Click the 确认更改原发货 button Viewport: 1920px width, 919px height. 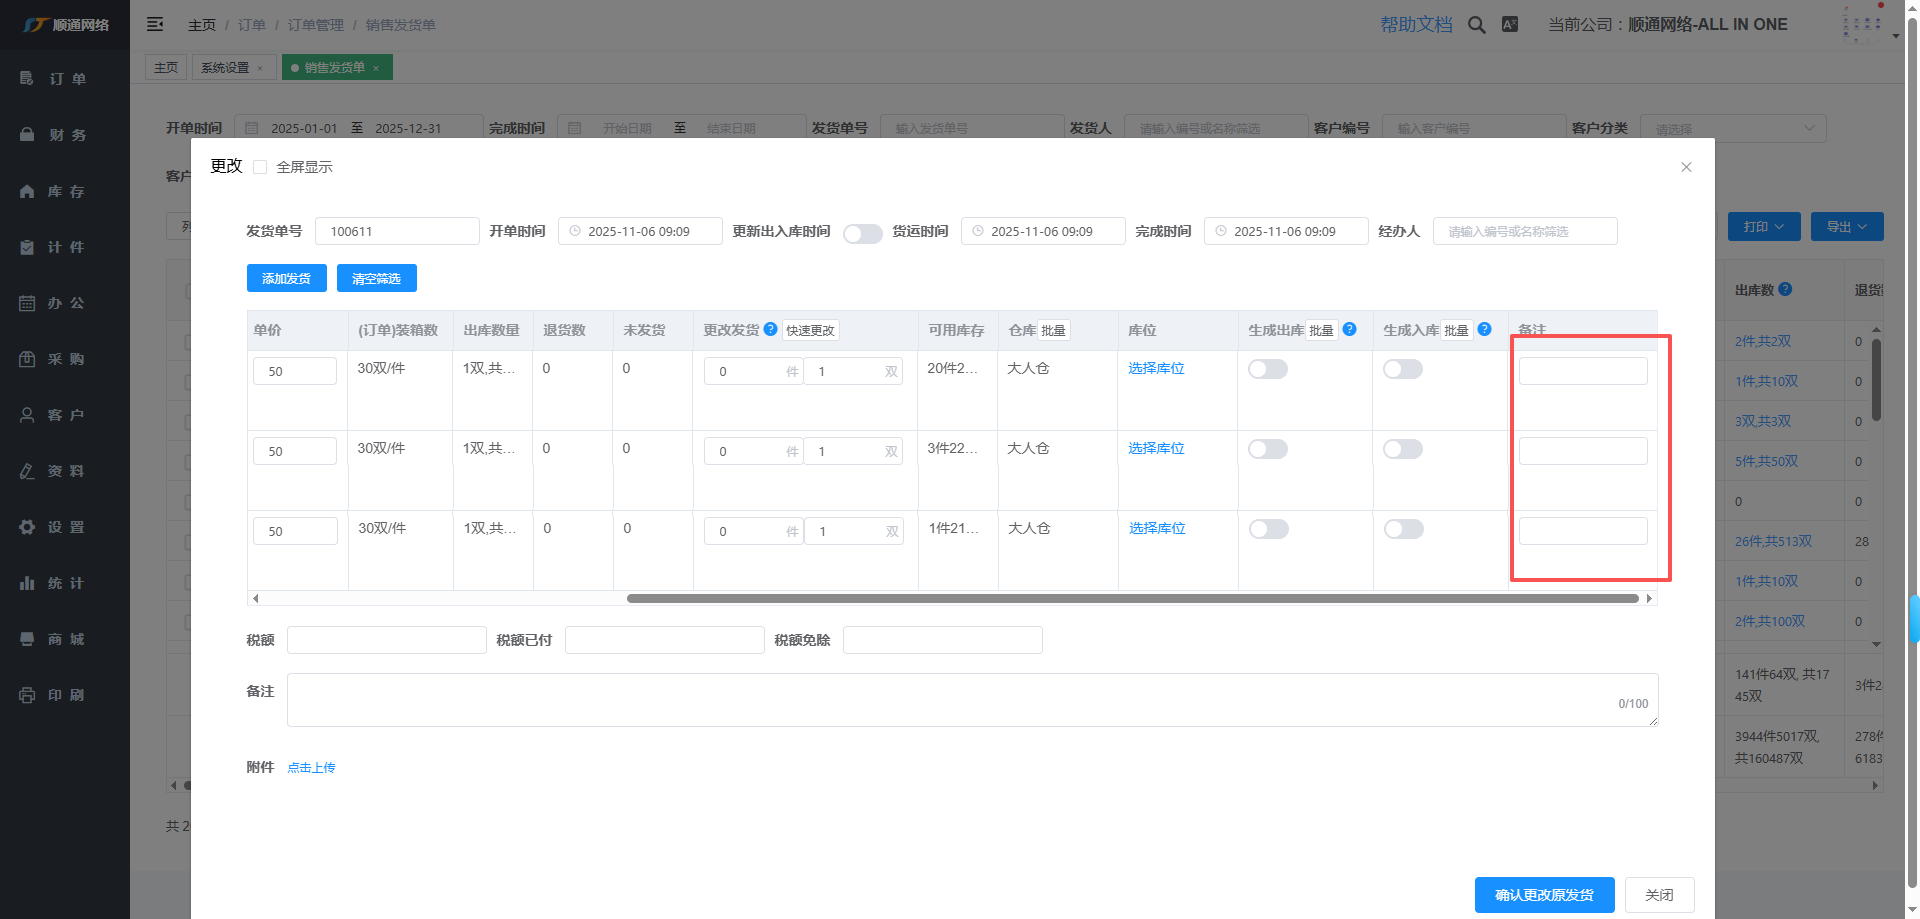click(1544, 895)
